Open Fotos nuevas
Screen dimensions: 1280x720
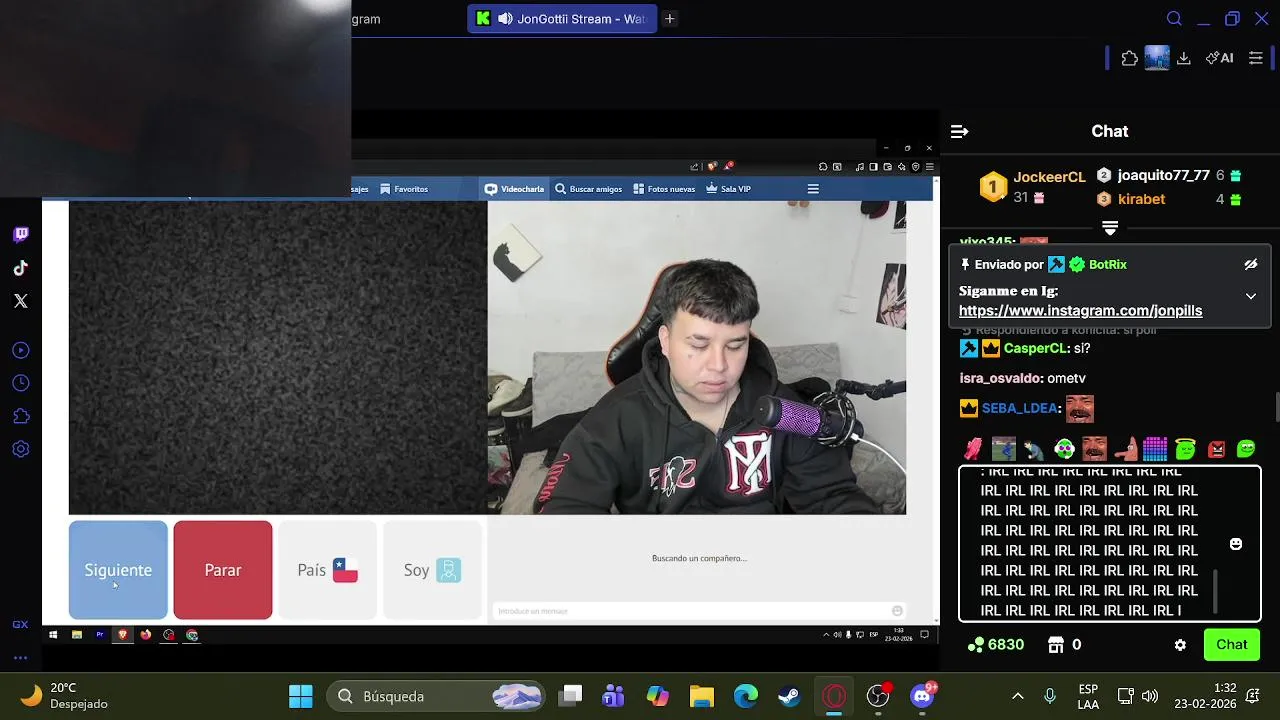coord(664,189)
